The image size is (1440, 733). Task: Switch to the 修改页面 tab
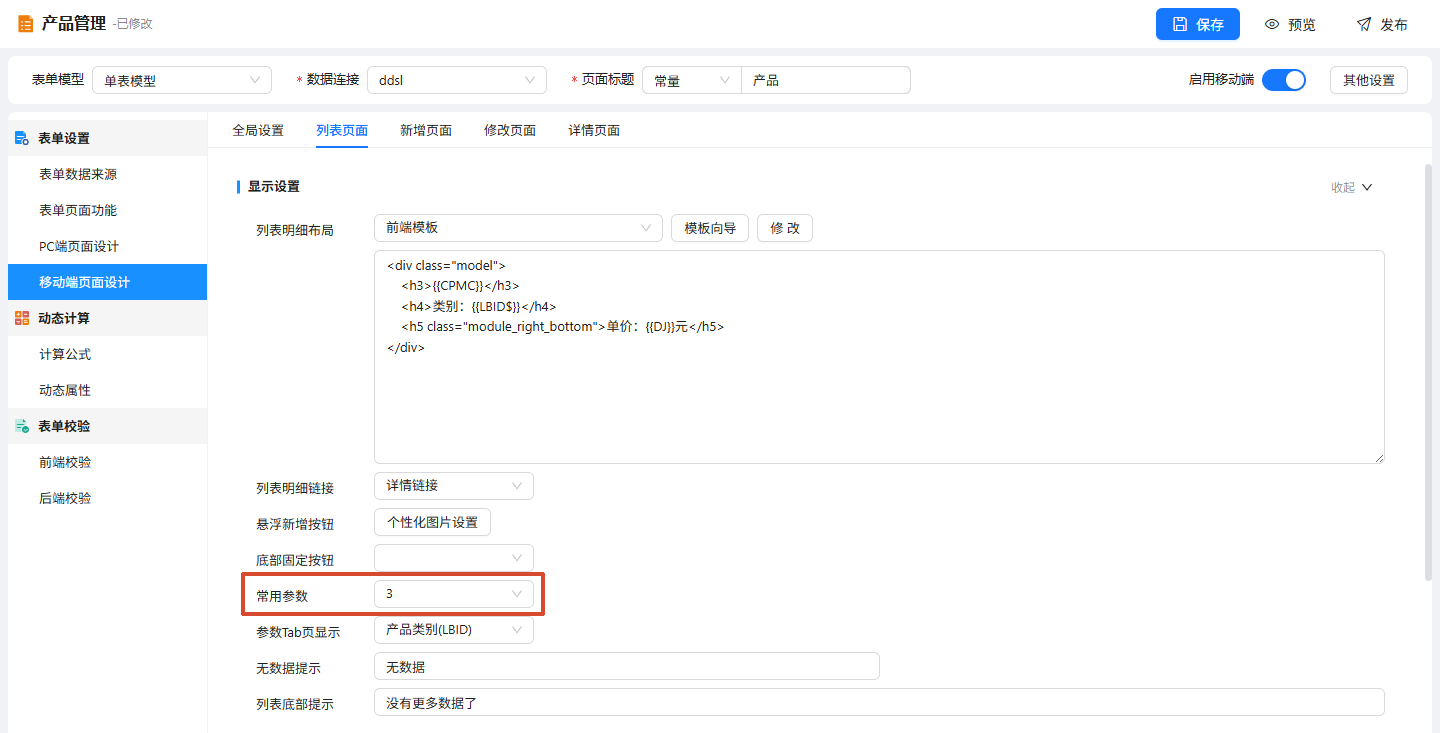pos(510,130)
